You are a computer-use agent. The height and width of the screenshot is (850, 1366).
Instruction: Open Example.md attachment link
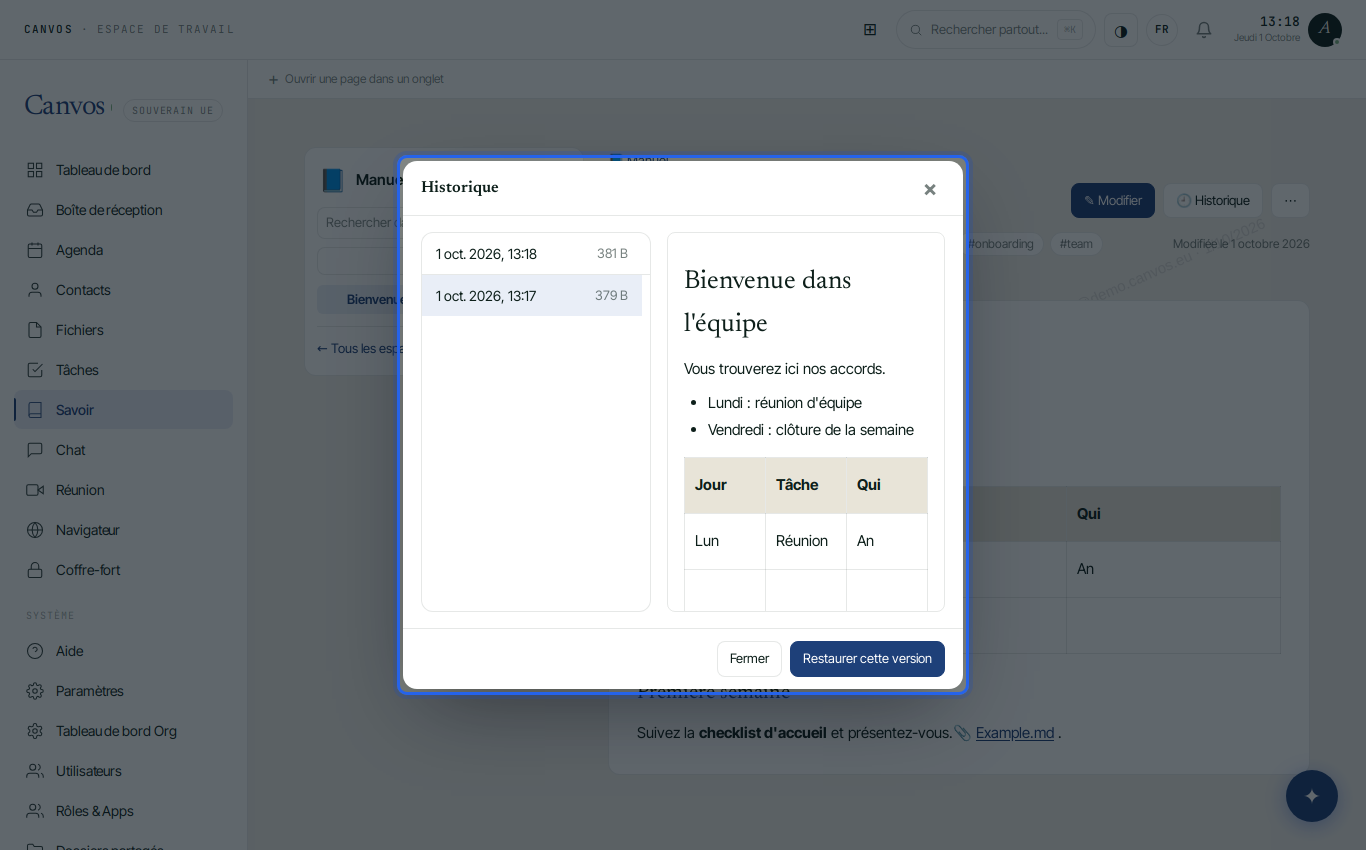coord(1015,733)
